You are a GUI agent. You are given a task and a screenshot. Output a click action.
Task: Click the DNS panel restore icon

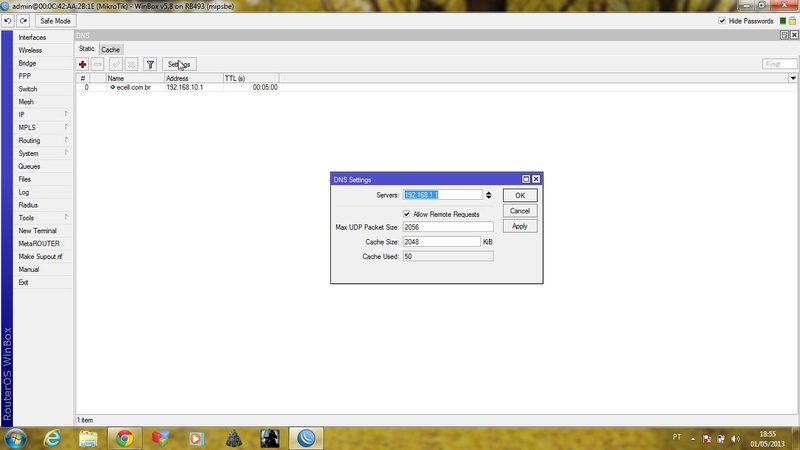[x=784, y=35]
